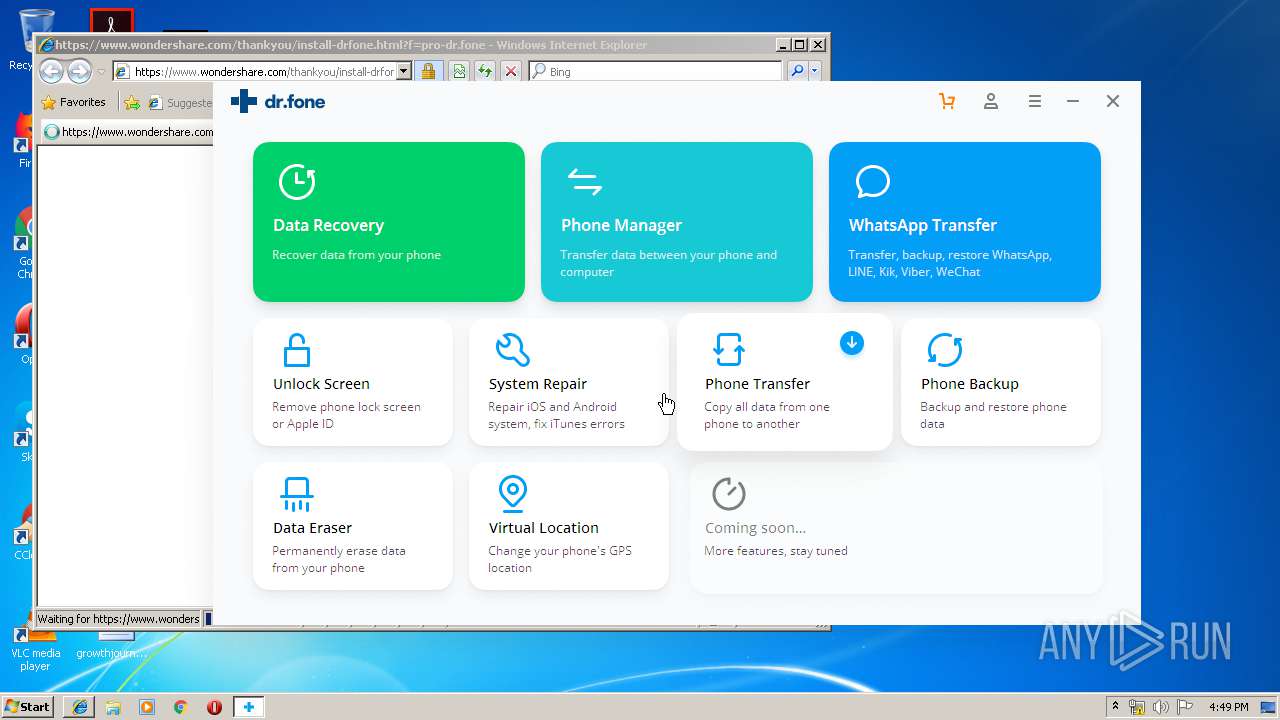Image resolution: width=1280 pixels, height=720 pixels.
Task: Focus the Bing search box in IE
Action: click(x=655, y=71)
